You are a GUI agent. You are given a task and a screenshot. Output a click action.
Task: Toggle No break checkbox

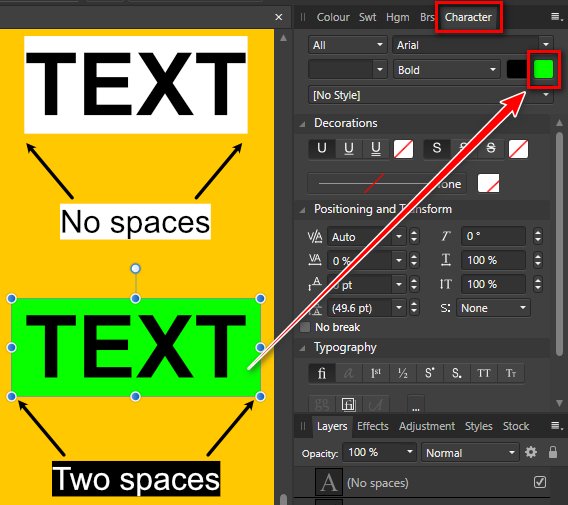[305, 327]
